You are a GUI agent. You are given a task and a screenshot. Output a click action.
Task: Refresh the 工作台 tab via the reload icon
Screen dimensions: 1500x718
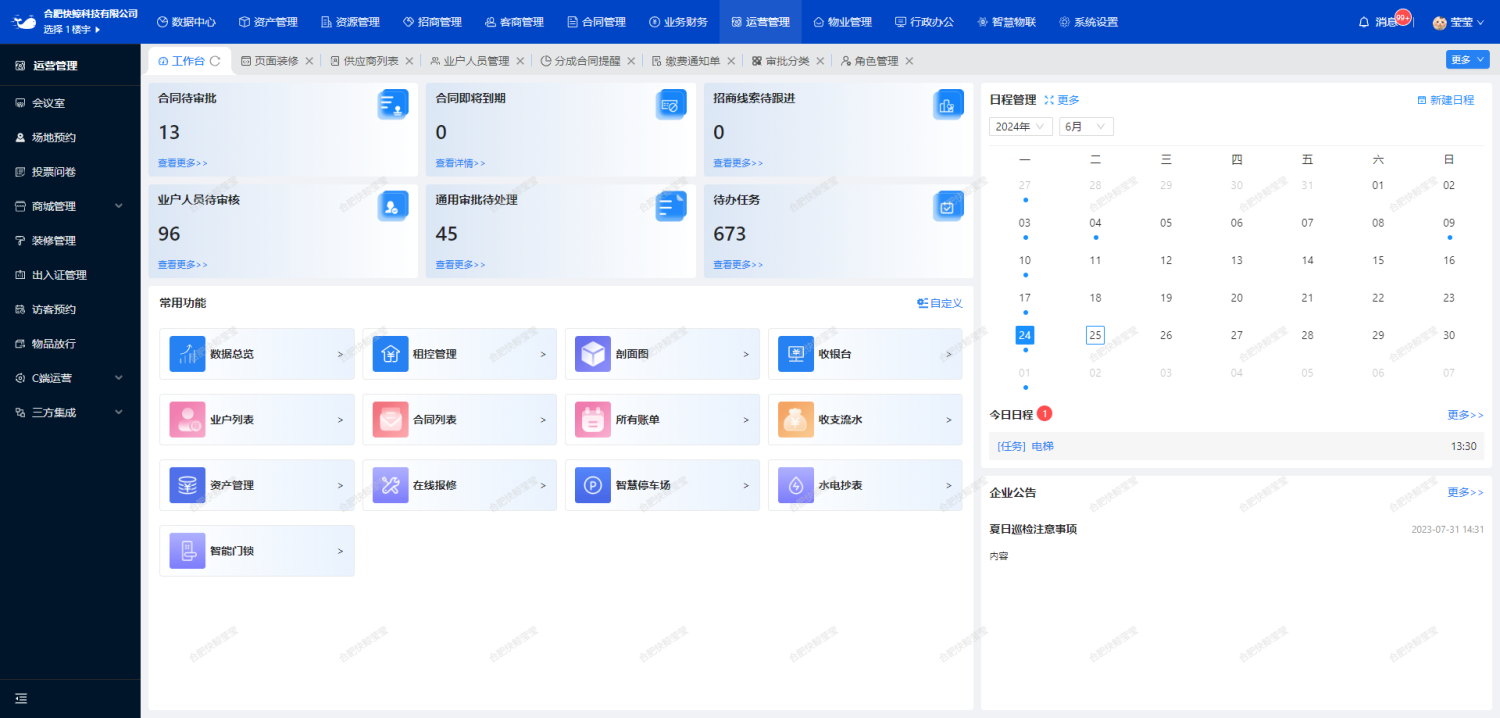(x=215, y=61)
